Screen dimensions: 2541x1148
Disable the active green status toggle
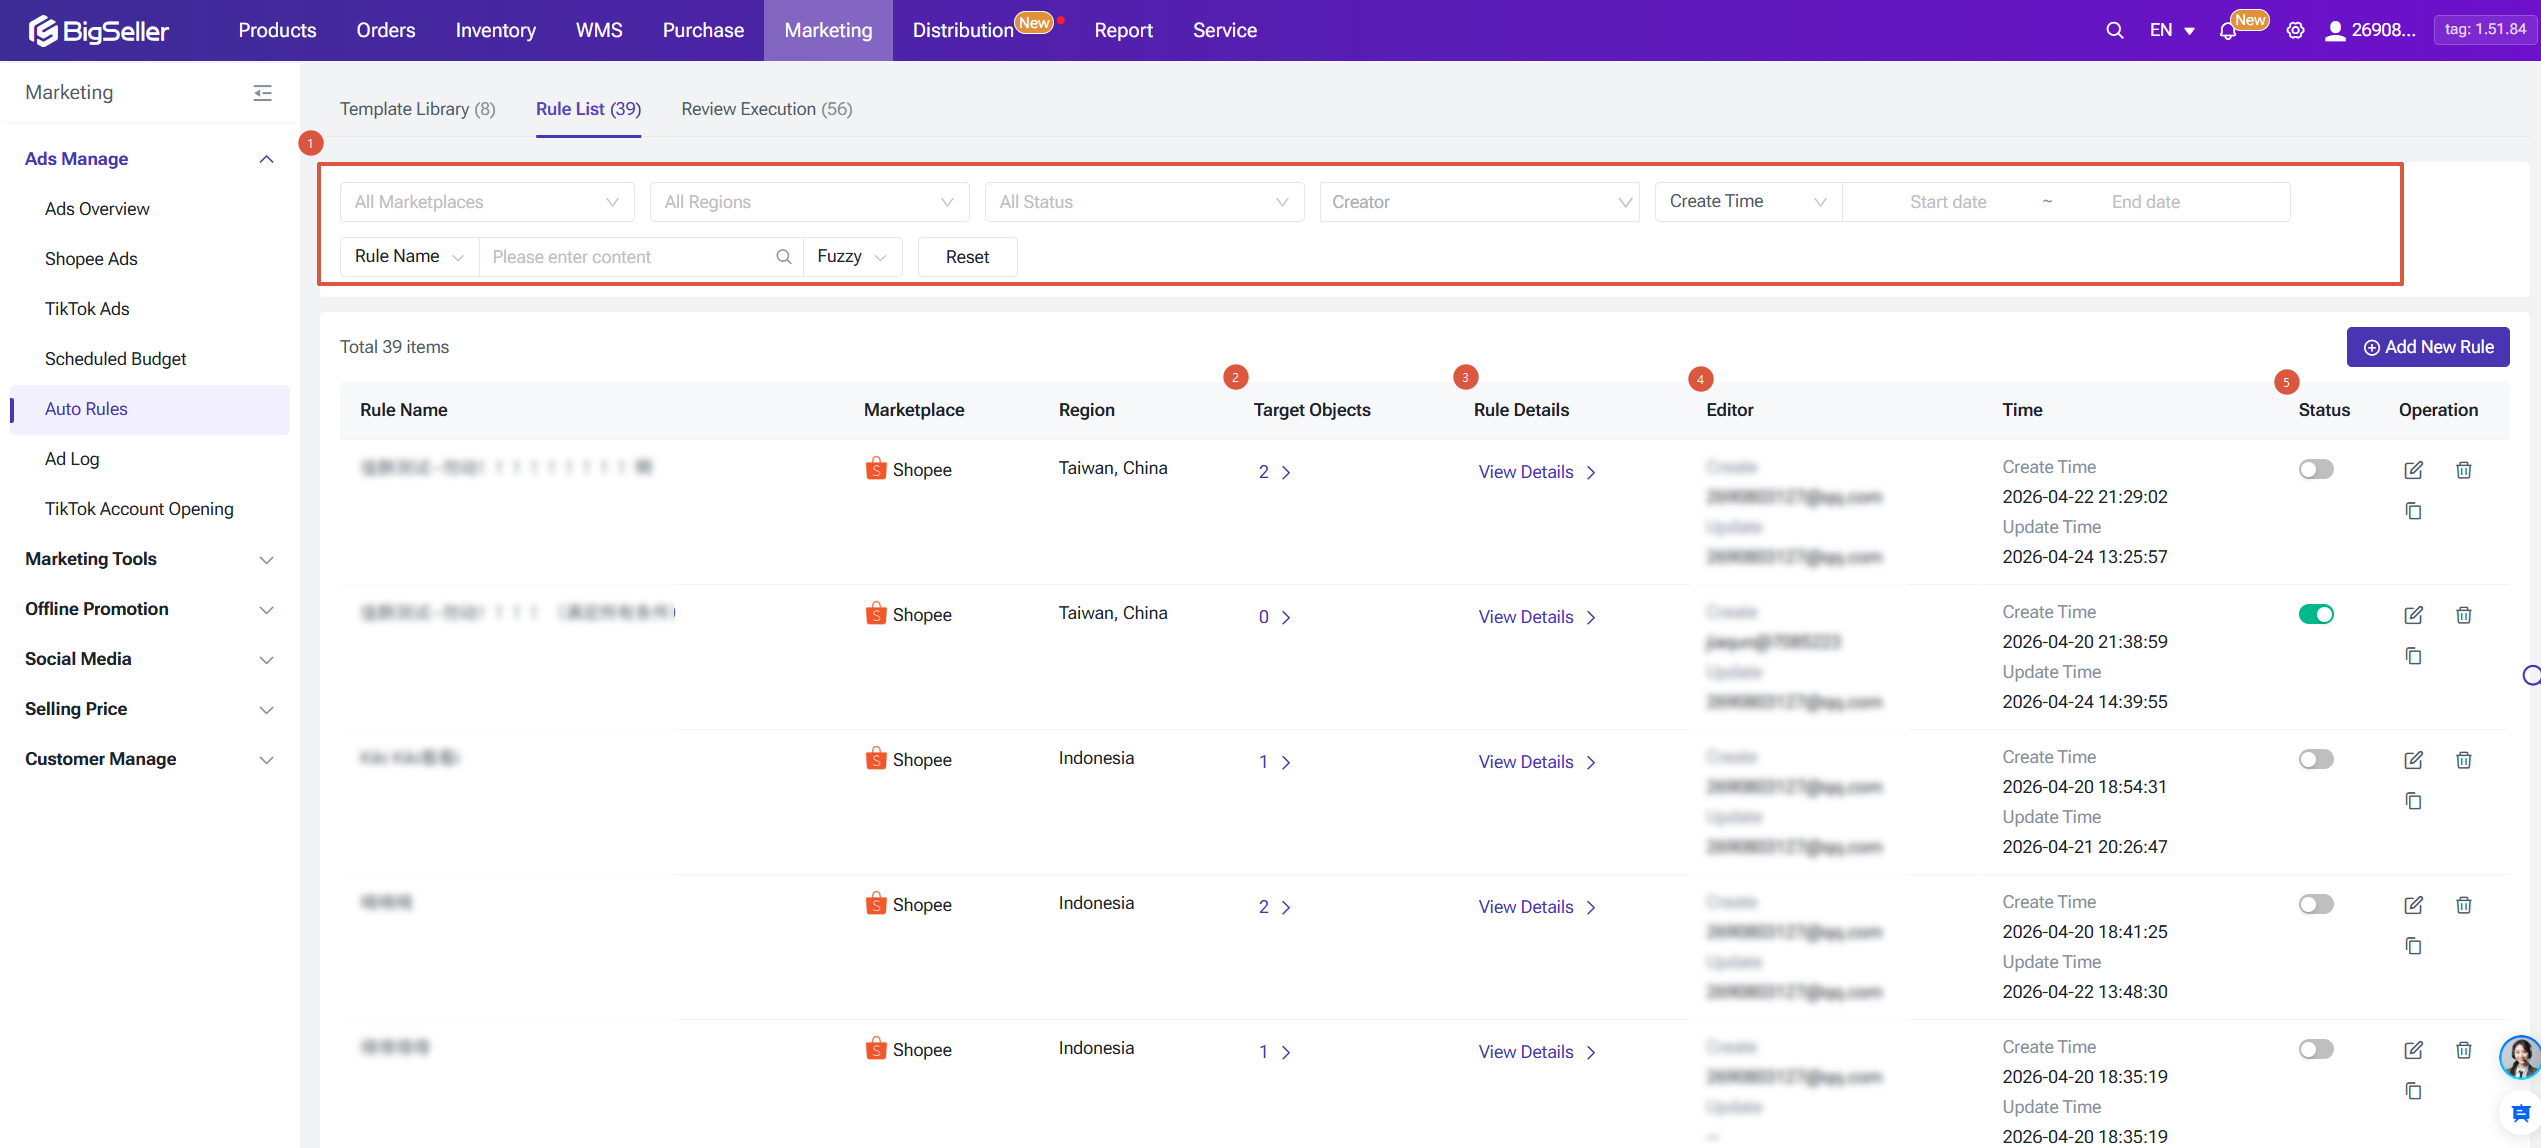click(2315, 615)
